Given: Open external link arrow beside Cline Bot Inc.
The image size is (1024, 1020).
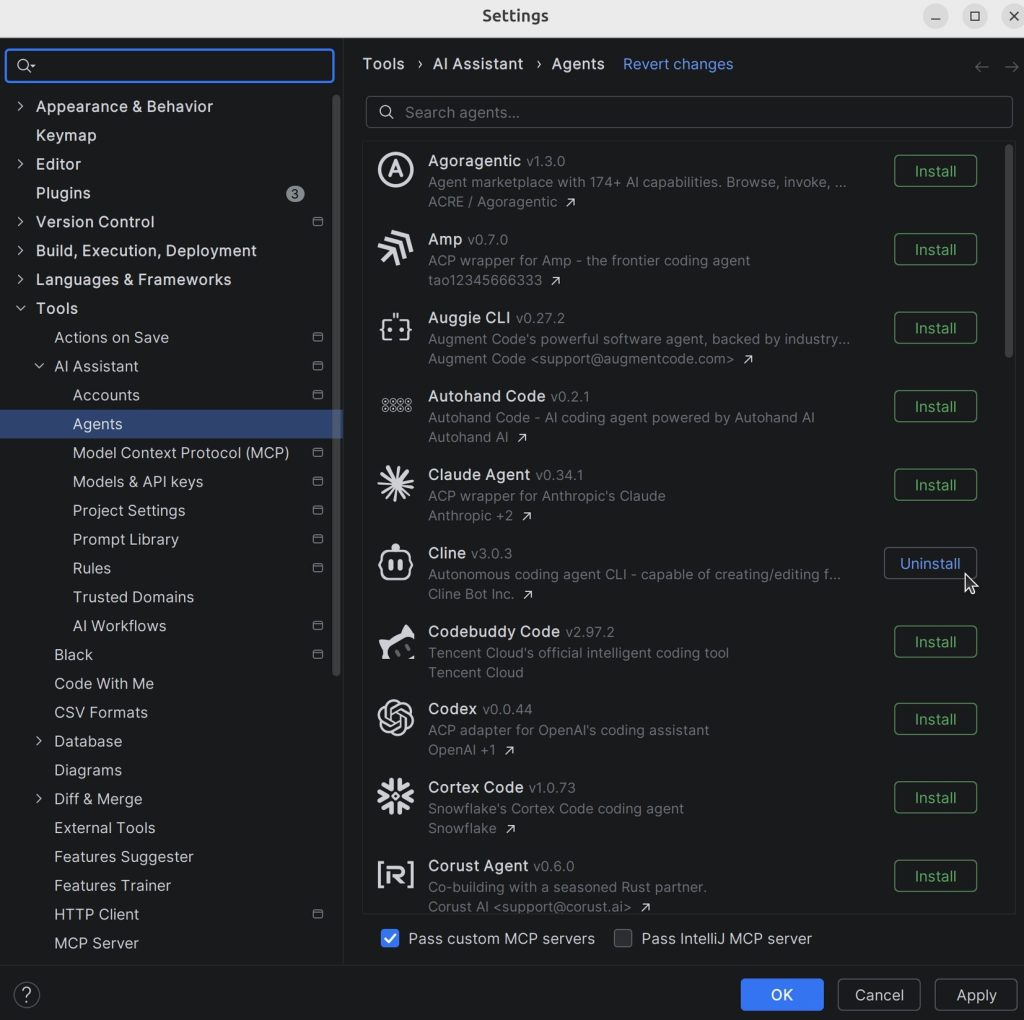Looking at the screenshot, I should pyautogui.click(x=528, y=594).
